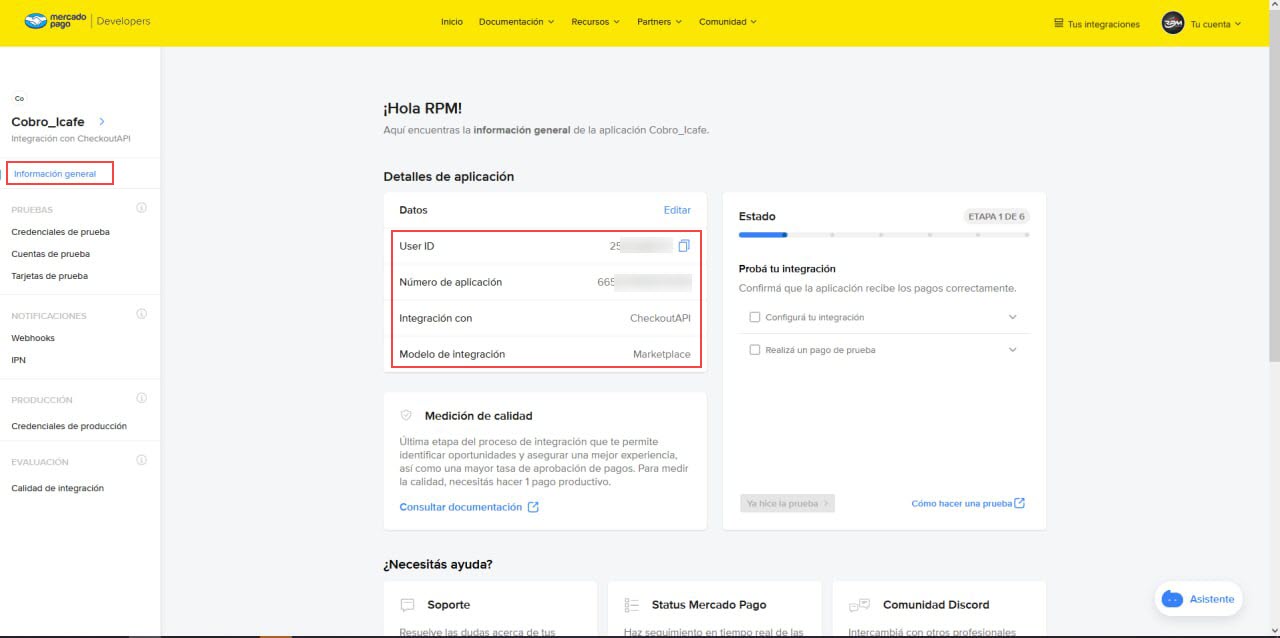
Task: Click Cómo hacer una prueba link
Action: click(962, 503)
